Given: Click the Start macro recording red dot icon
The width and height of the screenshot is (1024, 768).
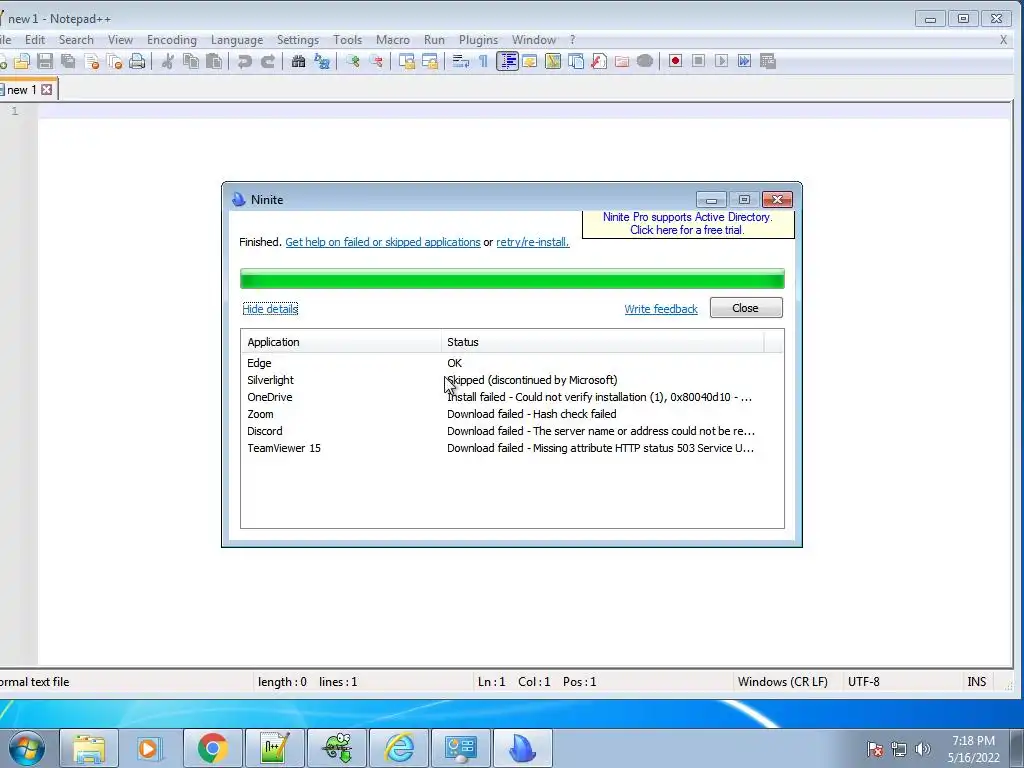Looking at the screenshot, I should pos(675,61).
